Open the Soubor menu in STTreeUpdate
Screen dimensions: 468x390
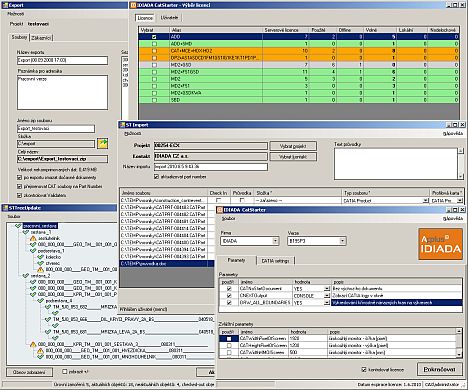(x=14, y=216)
